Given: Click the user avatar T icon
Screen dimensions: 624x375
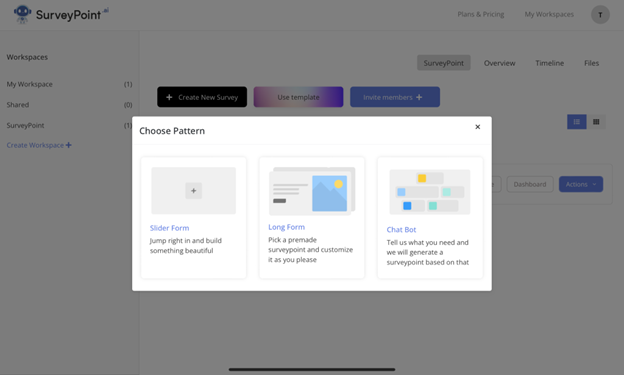Looking at the screenshot, I should pyautogui.click(x=600, y=15).
